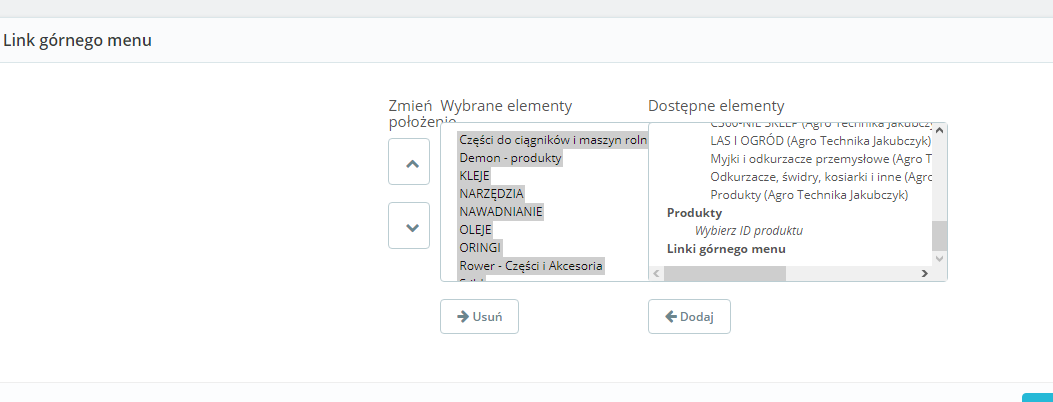This screenshot has height=402, width=1053.
Task: Click vertical scrollbar down arrow of available list
Action: click(x=939, y=258)
